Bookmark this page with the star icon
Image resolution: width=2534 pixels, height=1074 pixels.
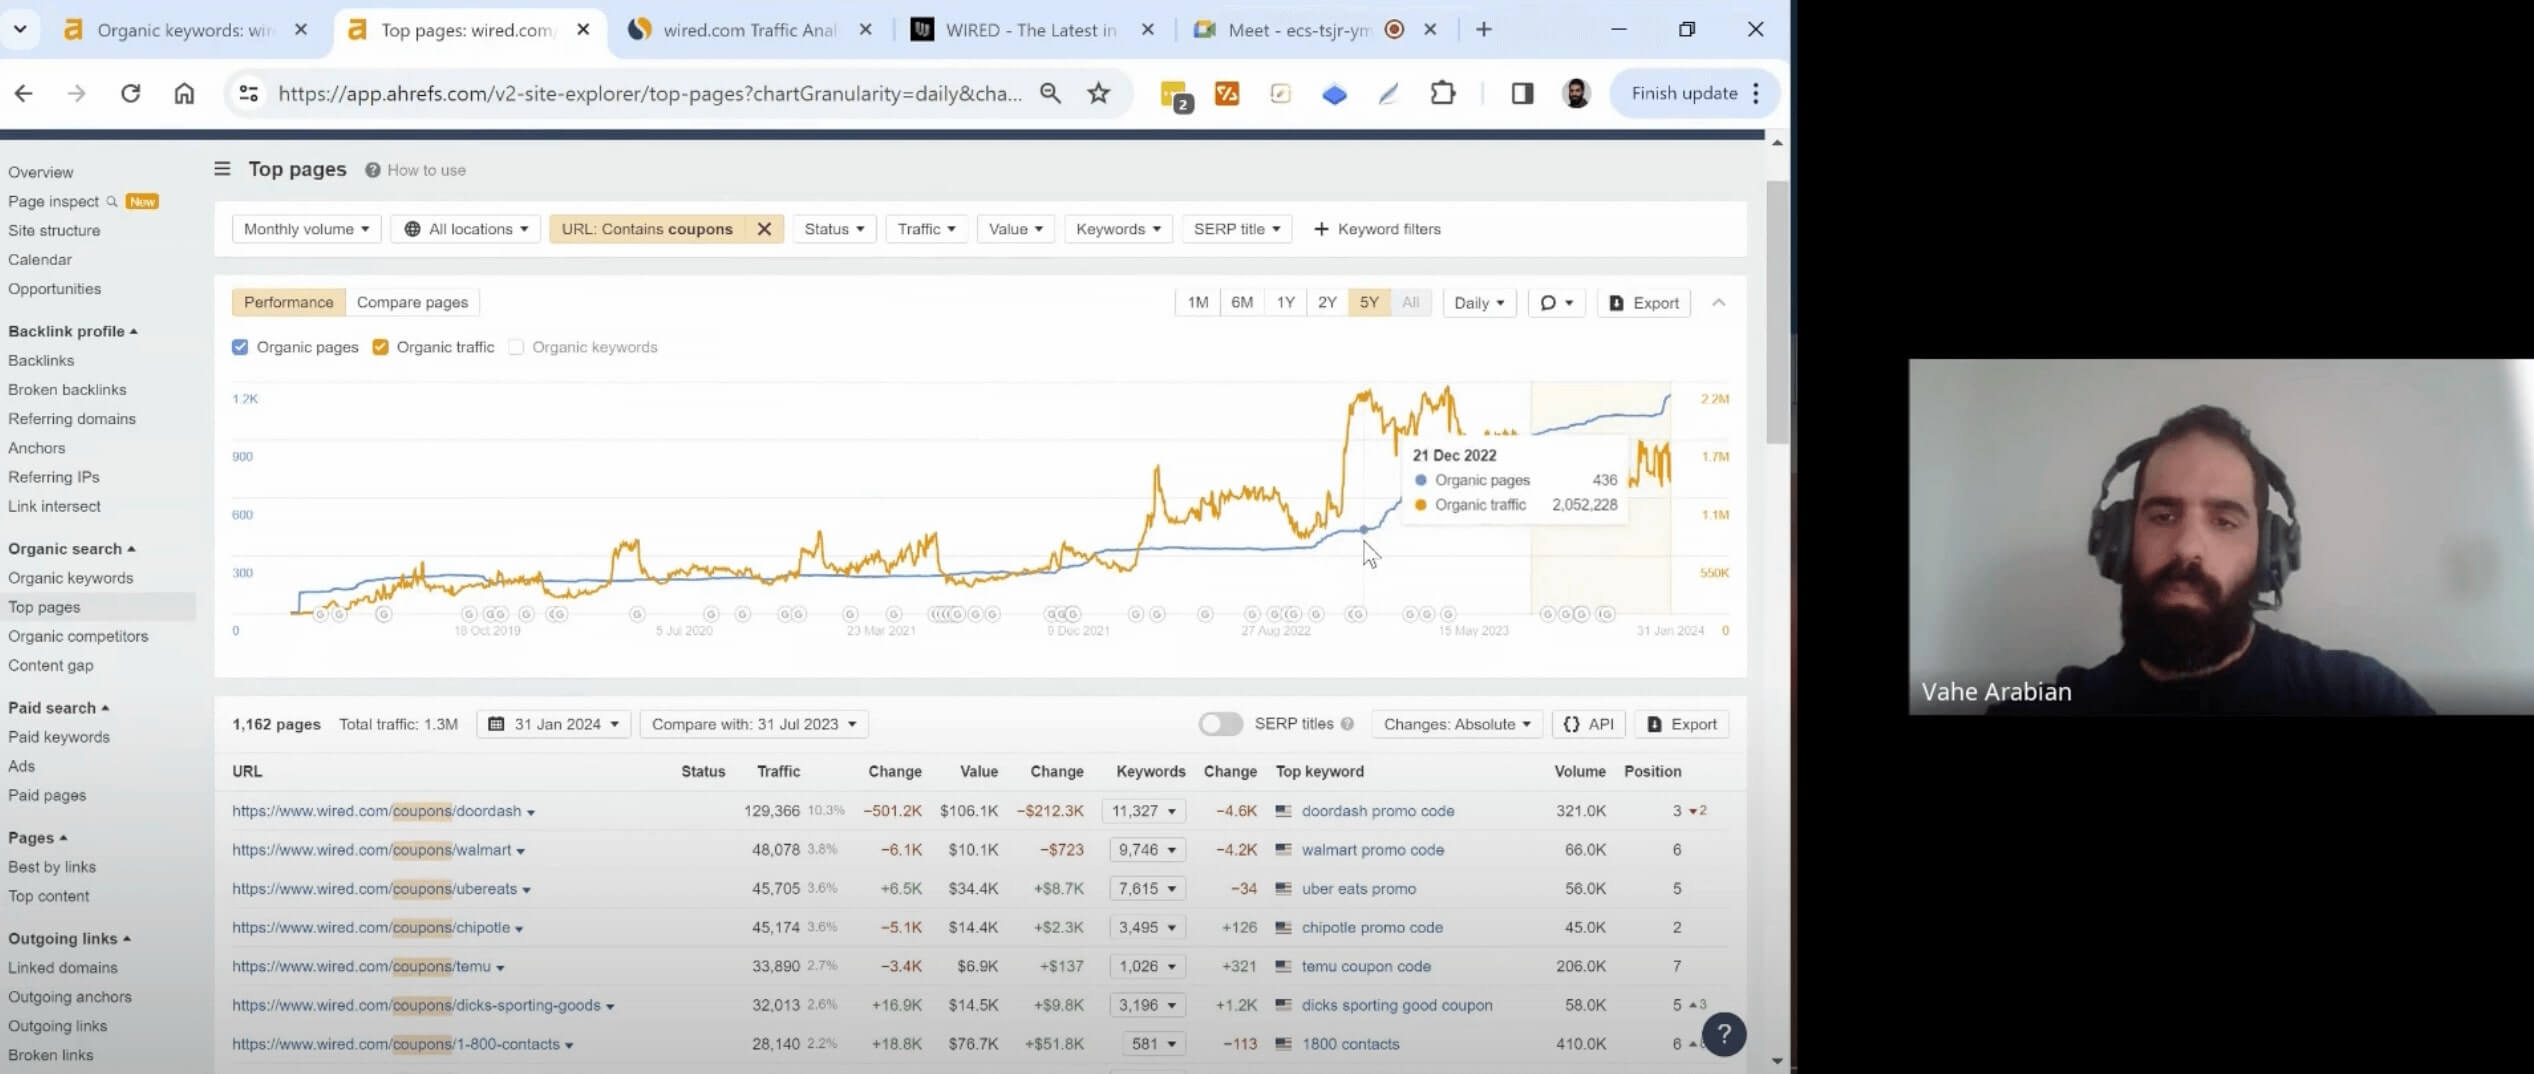tap(1098, 93)
